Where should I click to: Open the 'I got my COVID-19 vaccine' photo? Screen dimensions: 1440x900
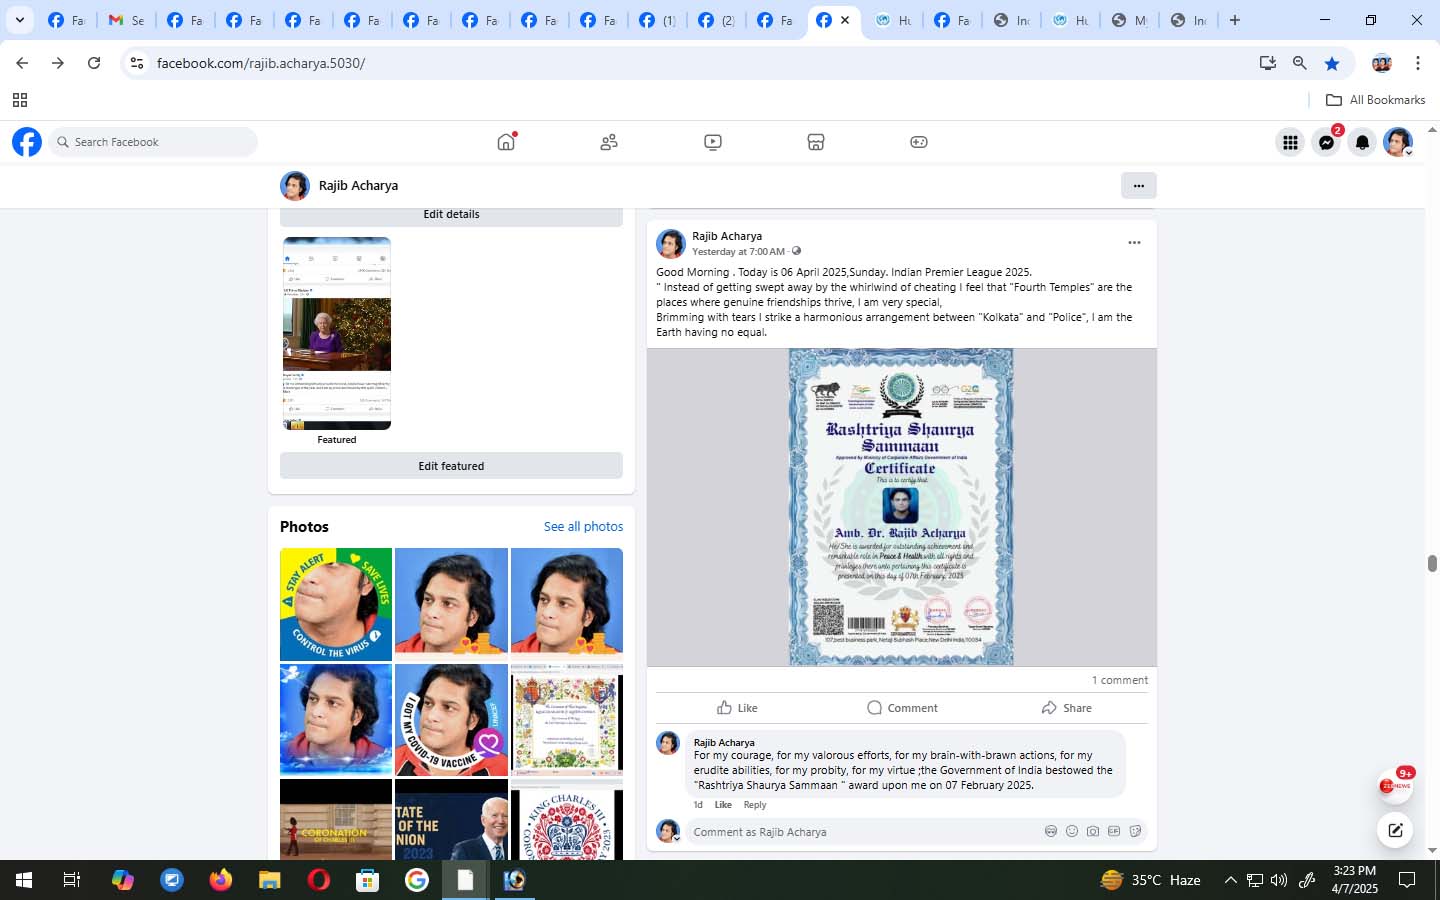coord(451,720)
